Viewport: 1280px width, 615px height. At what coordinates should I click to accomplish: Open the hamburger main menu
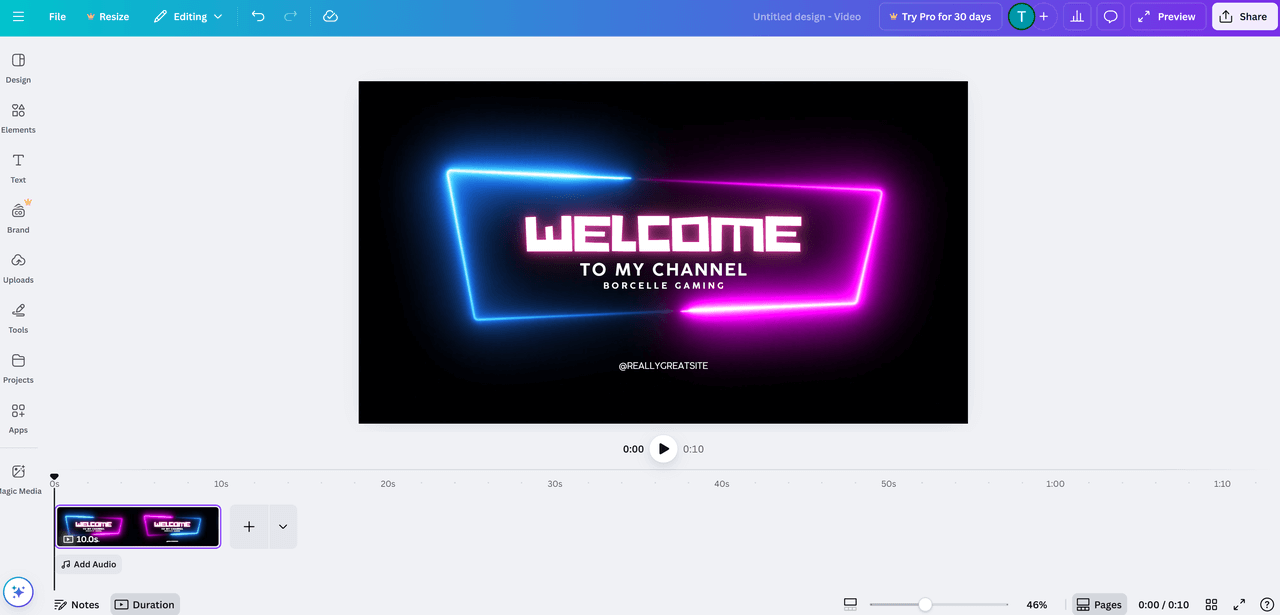18,17
